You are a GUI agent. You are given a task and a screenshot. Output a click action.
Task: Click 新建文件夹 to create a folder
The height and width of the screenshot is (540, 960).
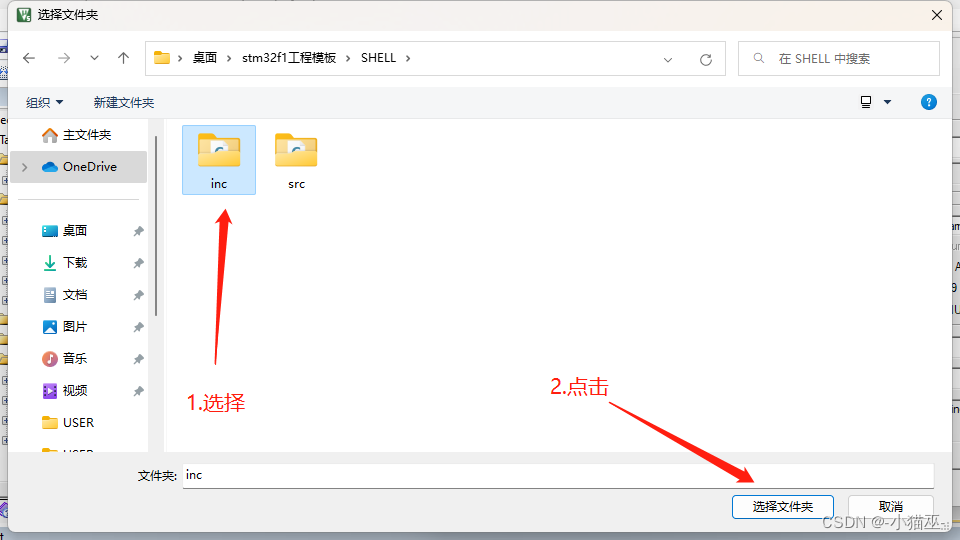[124, 102]
